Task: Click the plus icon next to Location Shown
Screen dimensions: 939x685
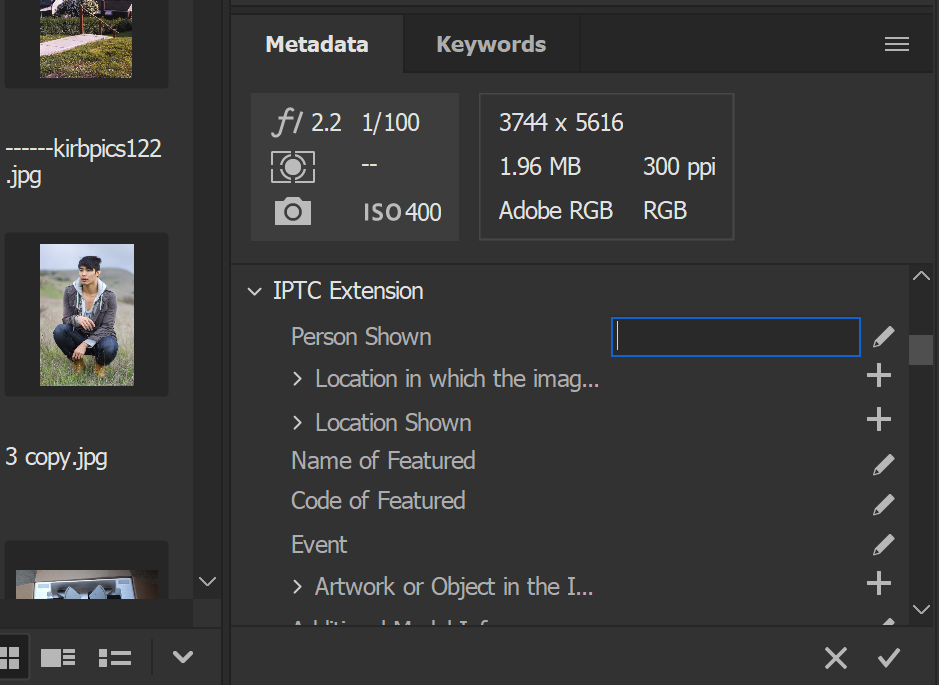Action: pos(877,418)
